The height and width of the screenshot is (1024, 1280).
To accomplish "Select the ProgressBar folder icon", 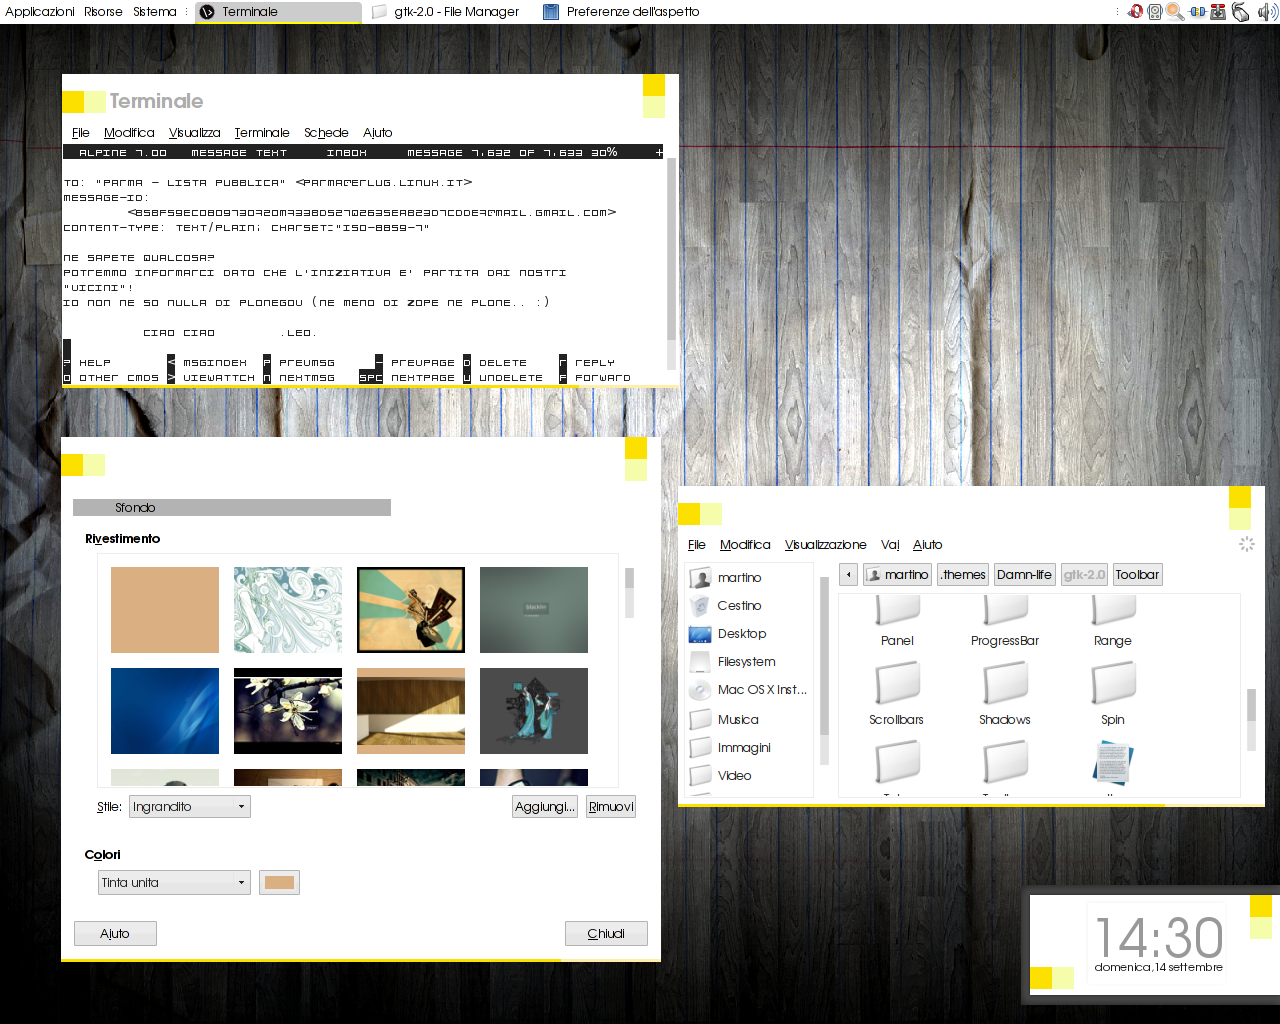I will point(1005,610).
